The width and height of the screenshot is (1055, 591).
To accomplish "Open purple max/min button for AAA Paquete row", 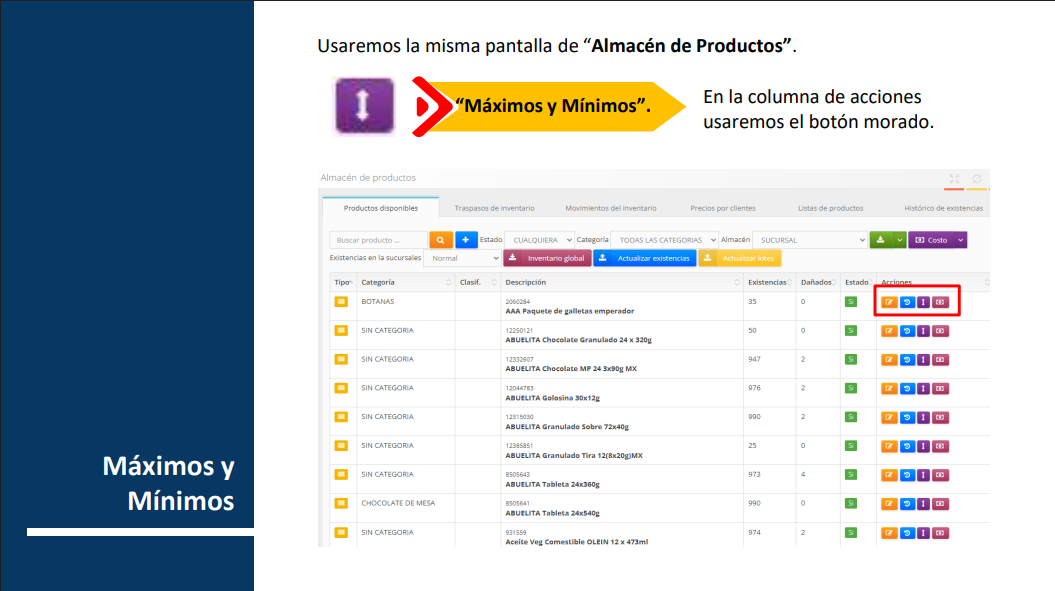I will (924, 302).
